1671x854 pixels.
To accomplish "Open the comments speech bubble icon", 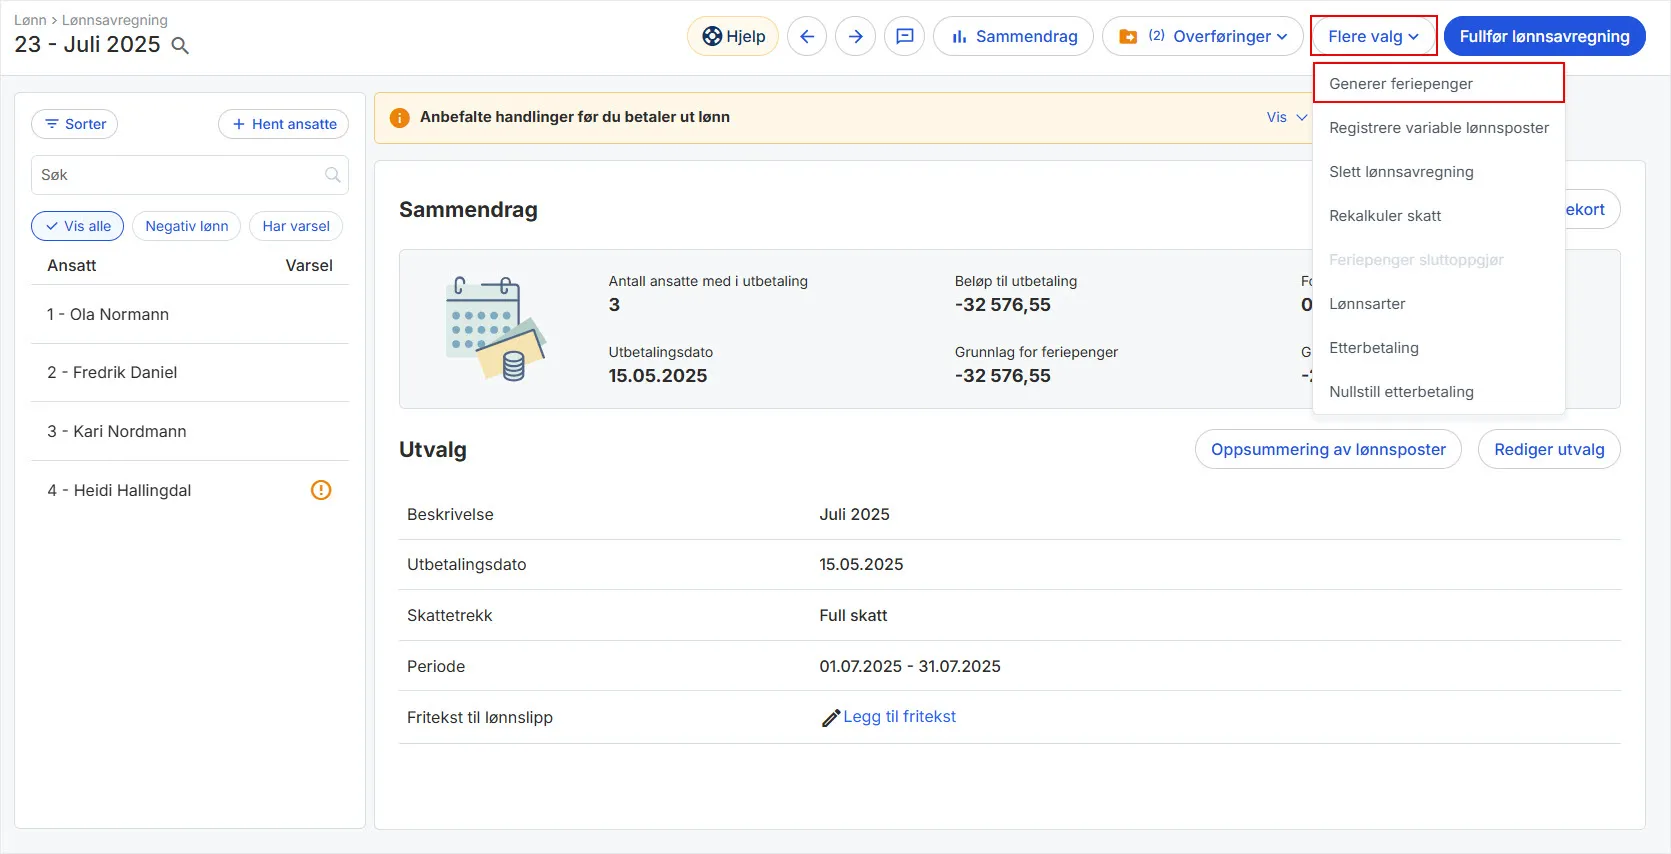I will coord(904,36).
